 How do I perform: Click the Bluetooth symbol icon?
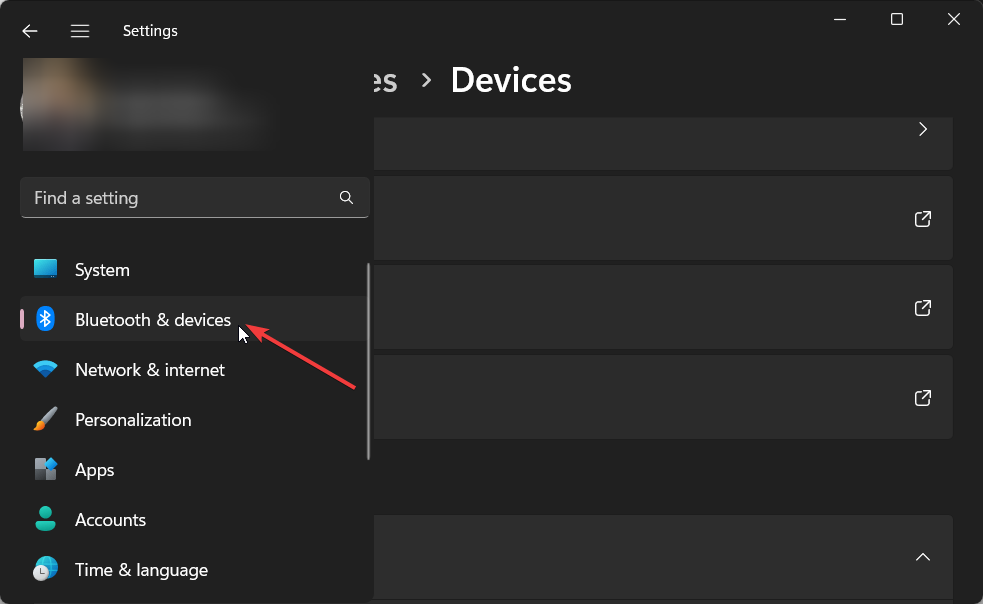[x=45, y=319]
